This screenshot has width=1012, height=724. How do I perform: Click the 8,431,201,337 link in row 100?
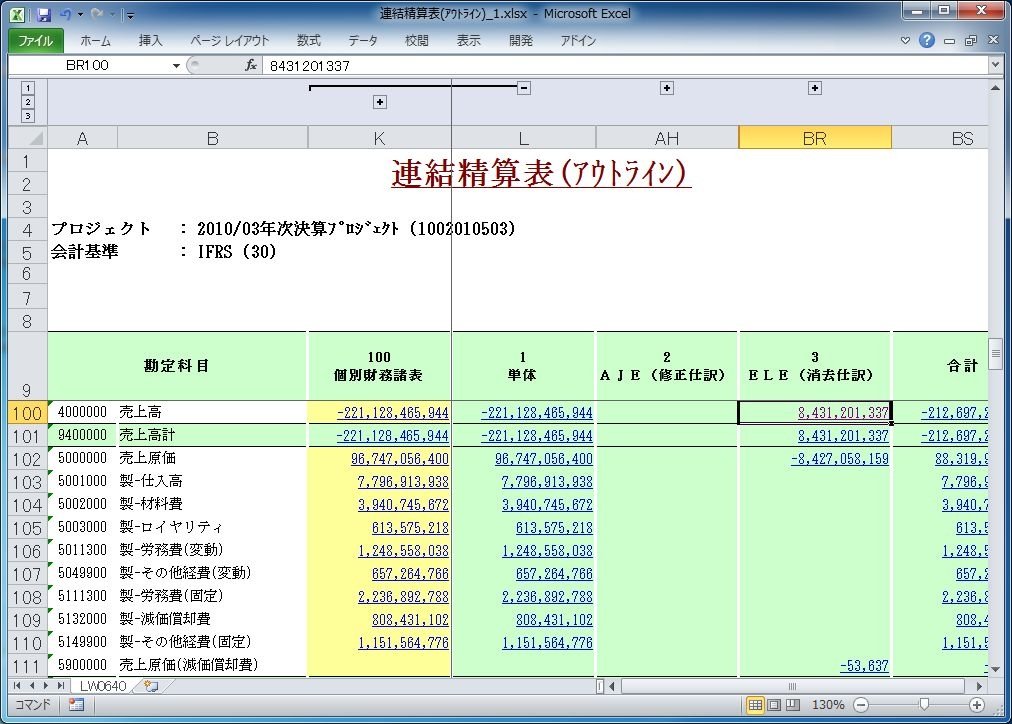click(843, 412)
